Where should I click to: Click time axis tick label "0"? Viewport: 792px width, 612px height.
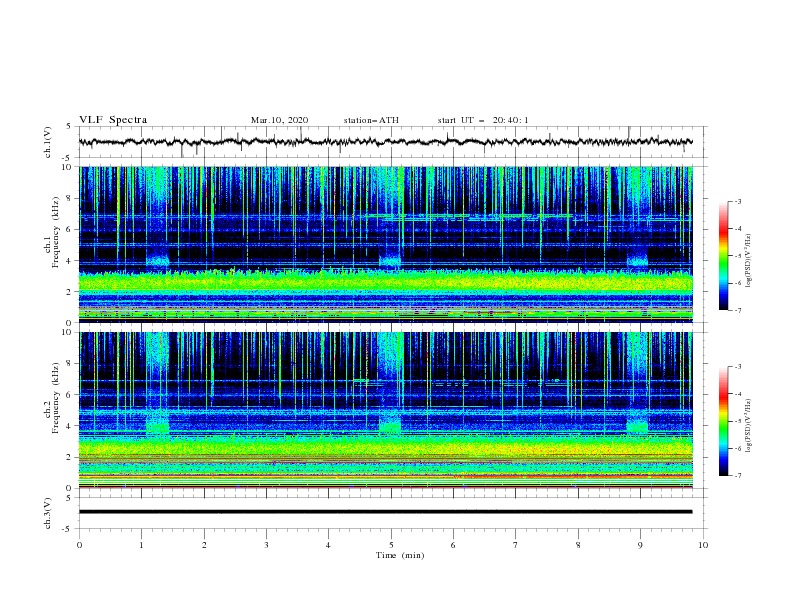79,545
